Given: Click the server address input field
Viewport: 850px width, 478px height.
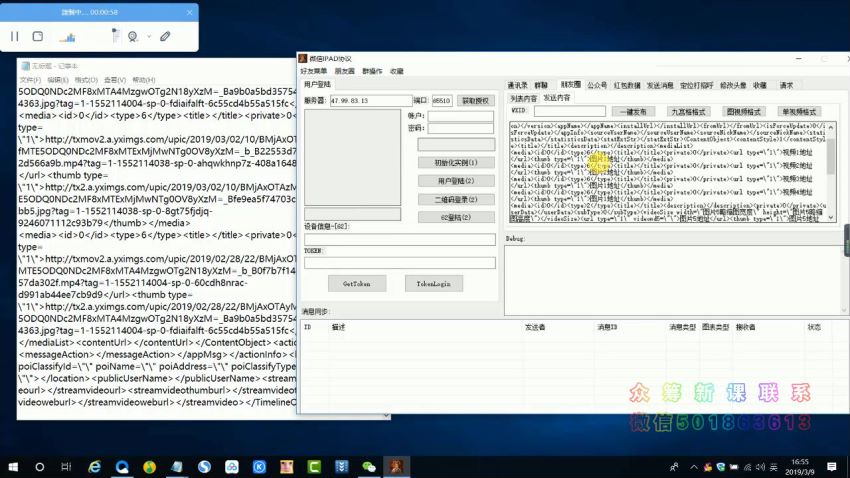Looking at the screenshot, I should coord(371,101).
